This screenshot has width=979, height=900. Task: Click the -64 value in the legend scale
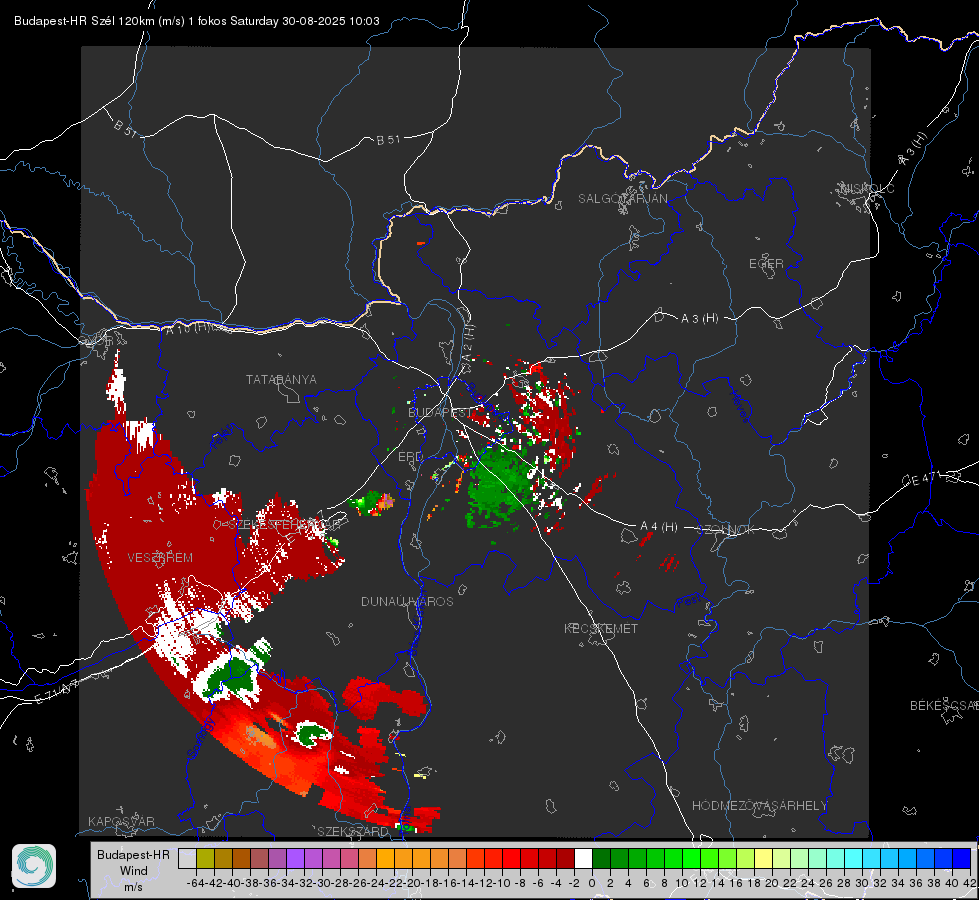pos(196,883)
